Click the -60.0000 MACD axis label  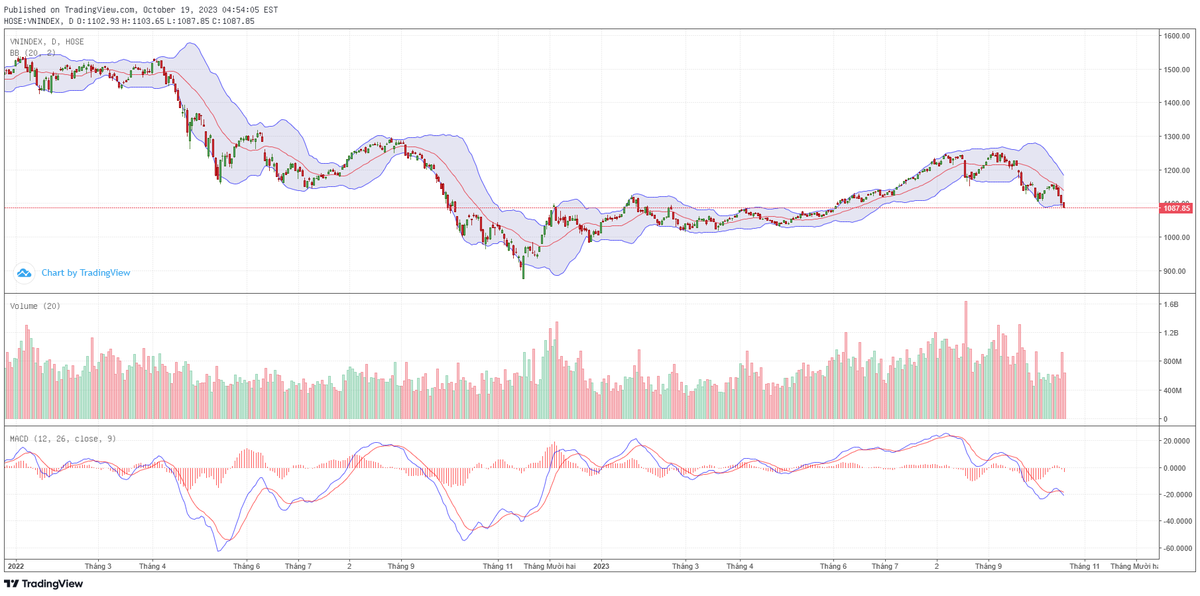(x=1177, y=548)
